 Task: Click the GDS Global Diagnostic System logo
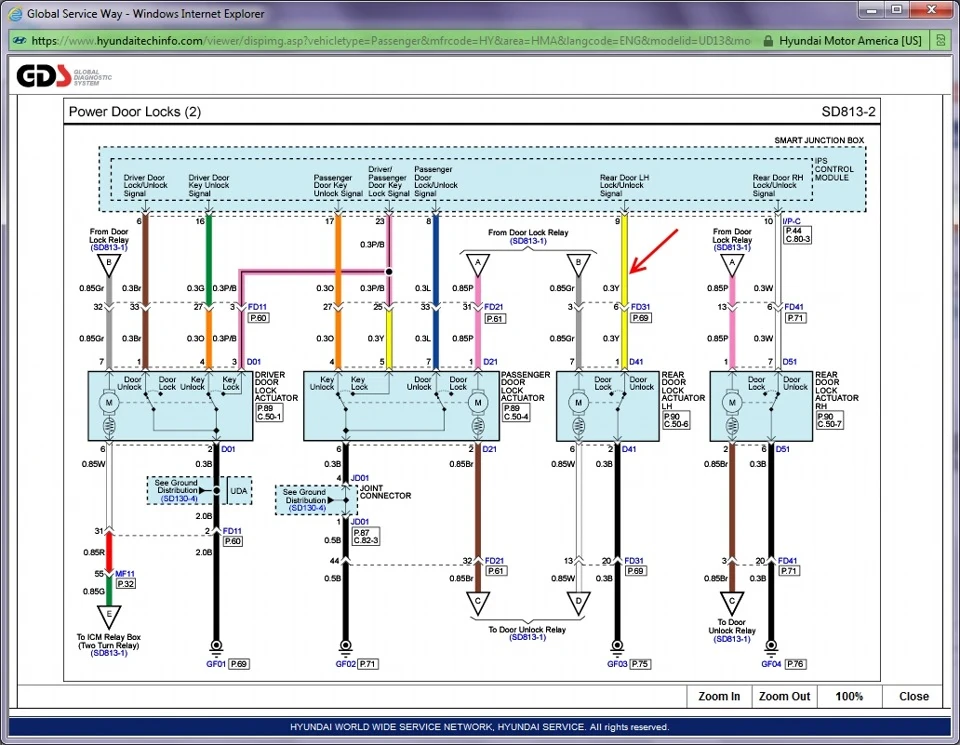coord(64,77)
